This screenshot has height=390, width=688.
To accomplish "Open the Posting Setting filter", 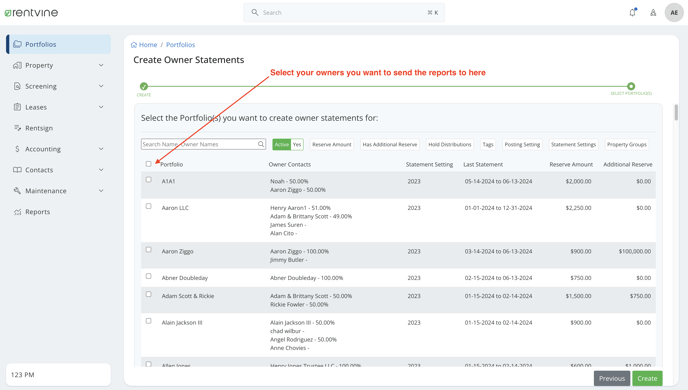I will click(522, 144).
